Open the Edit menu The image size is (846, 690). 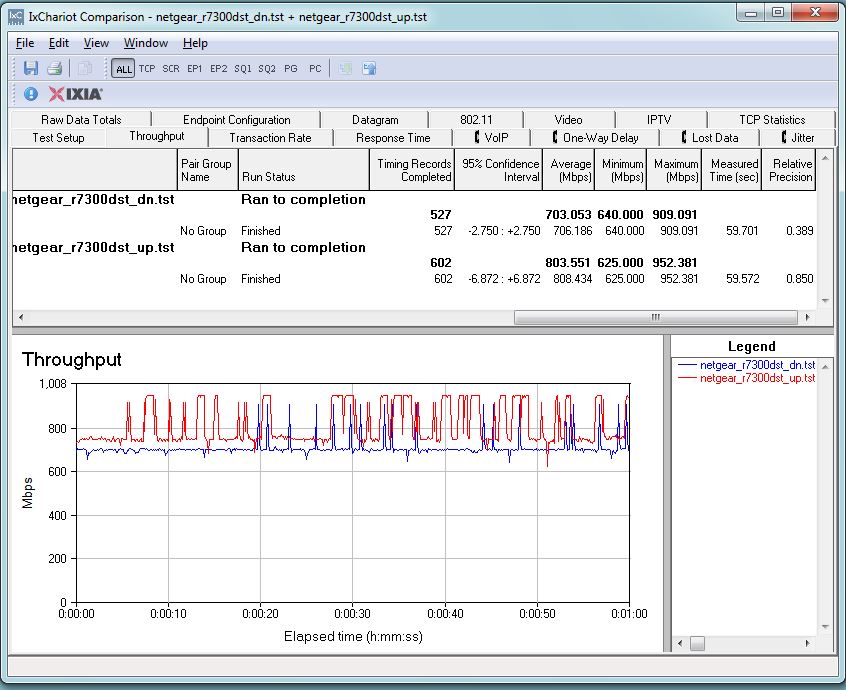(x=59, y=43)
